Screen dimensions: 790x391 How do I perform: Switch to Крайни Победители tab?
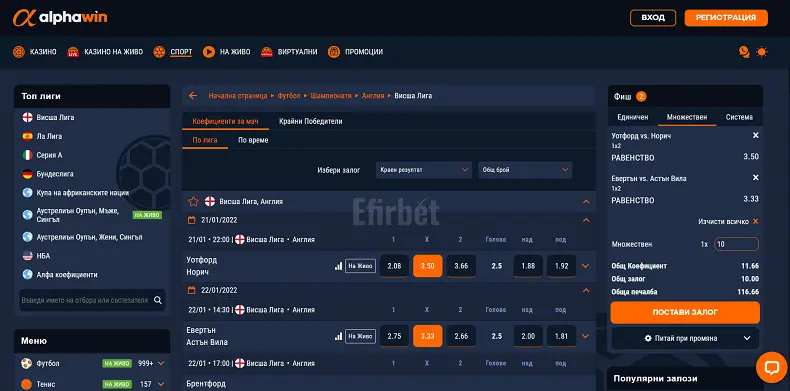311,121
